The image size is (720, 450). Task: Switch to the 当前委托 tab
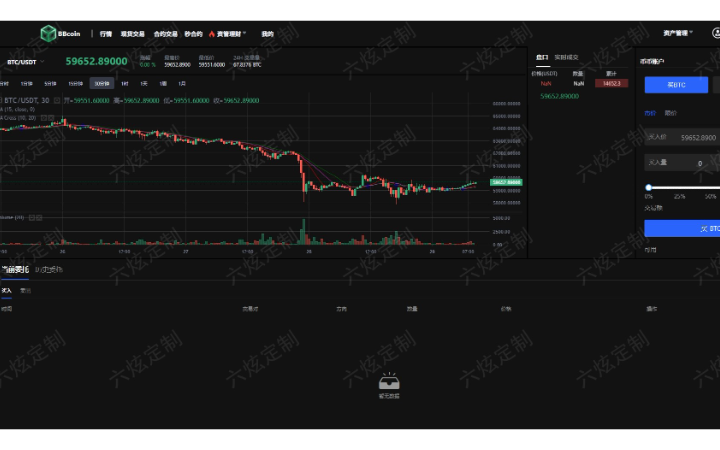click(x=15, y=270)
